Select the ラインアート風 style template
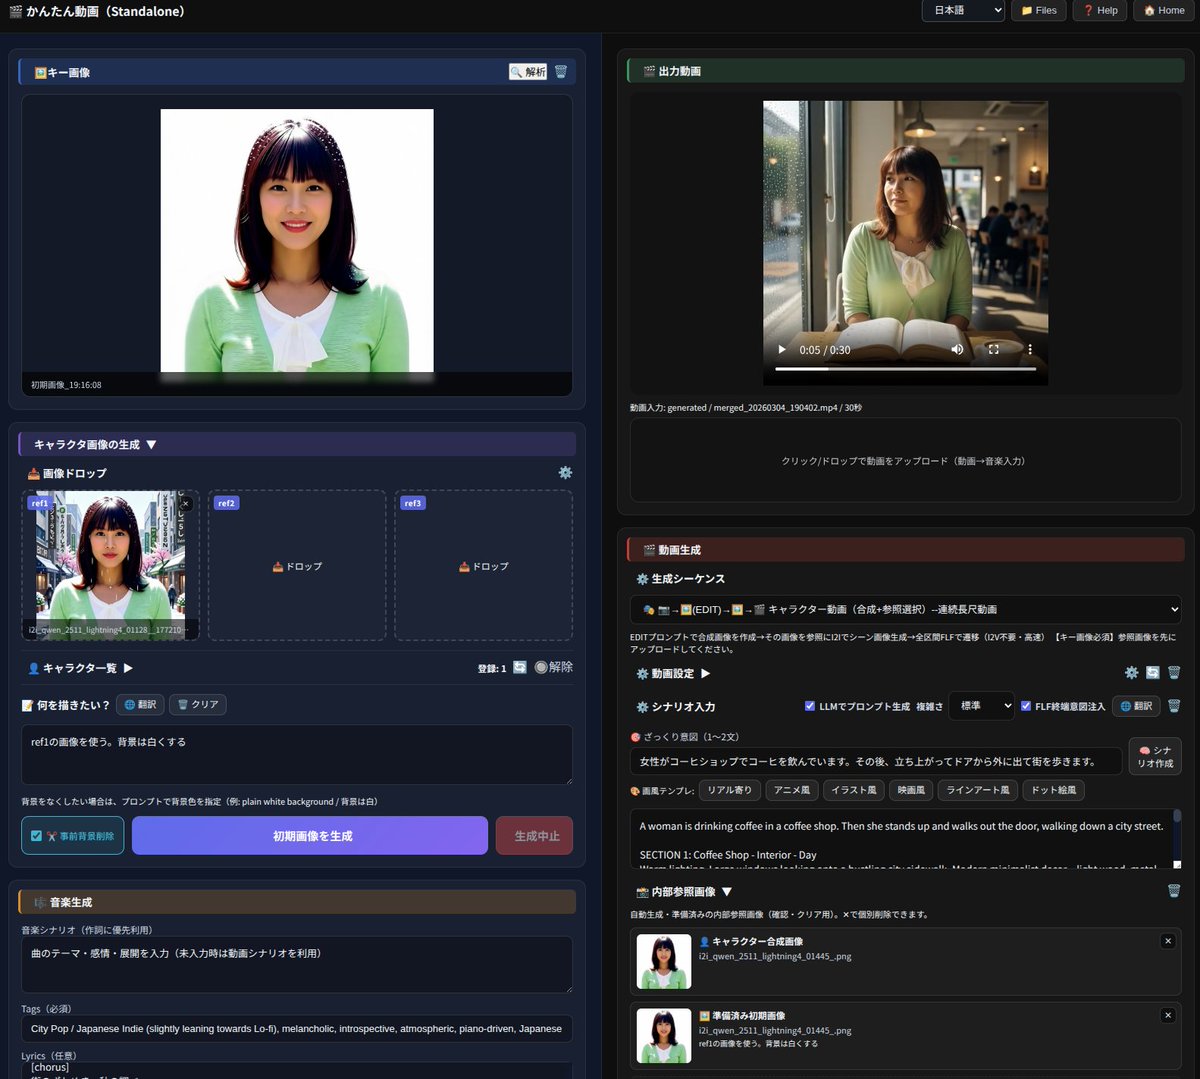The image size is (1200, 1079). [978, 790]
